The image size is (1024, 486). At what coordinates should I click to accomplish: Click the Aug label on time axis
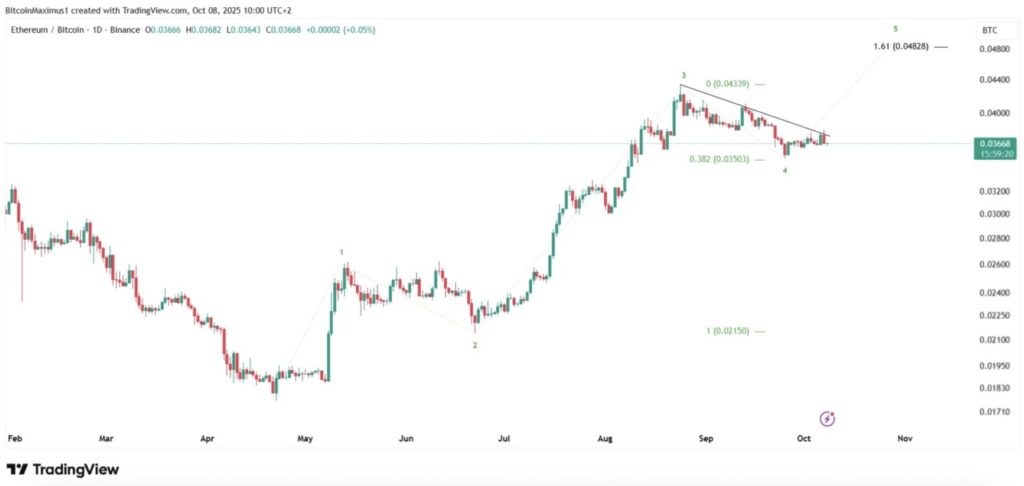(603, 438)
